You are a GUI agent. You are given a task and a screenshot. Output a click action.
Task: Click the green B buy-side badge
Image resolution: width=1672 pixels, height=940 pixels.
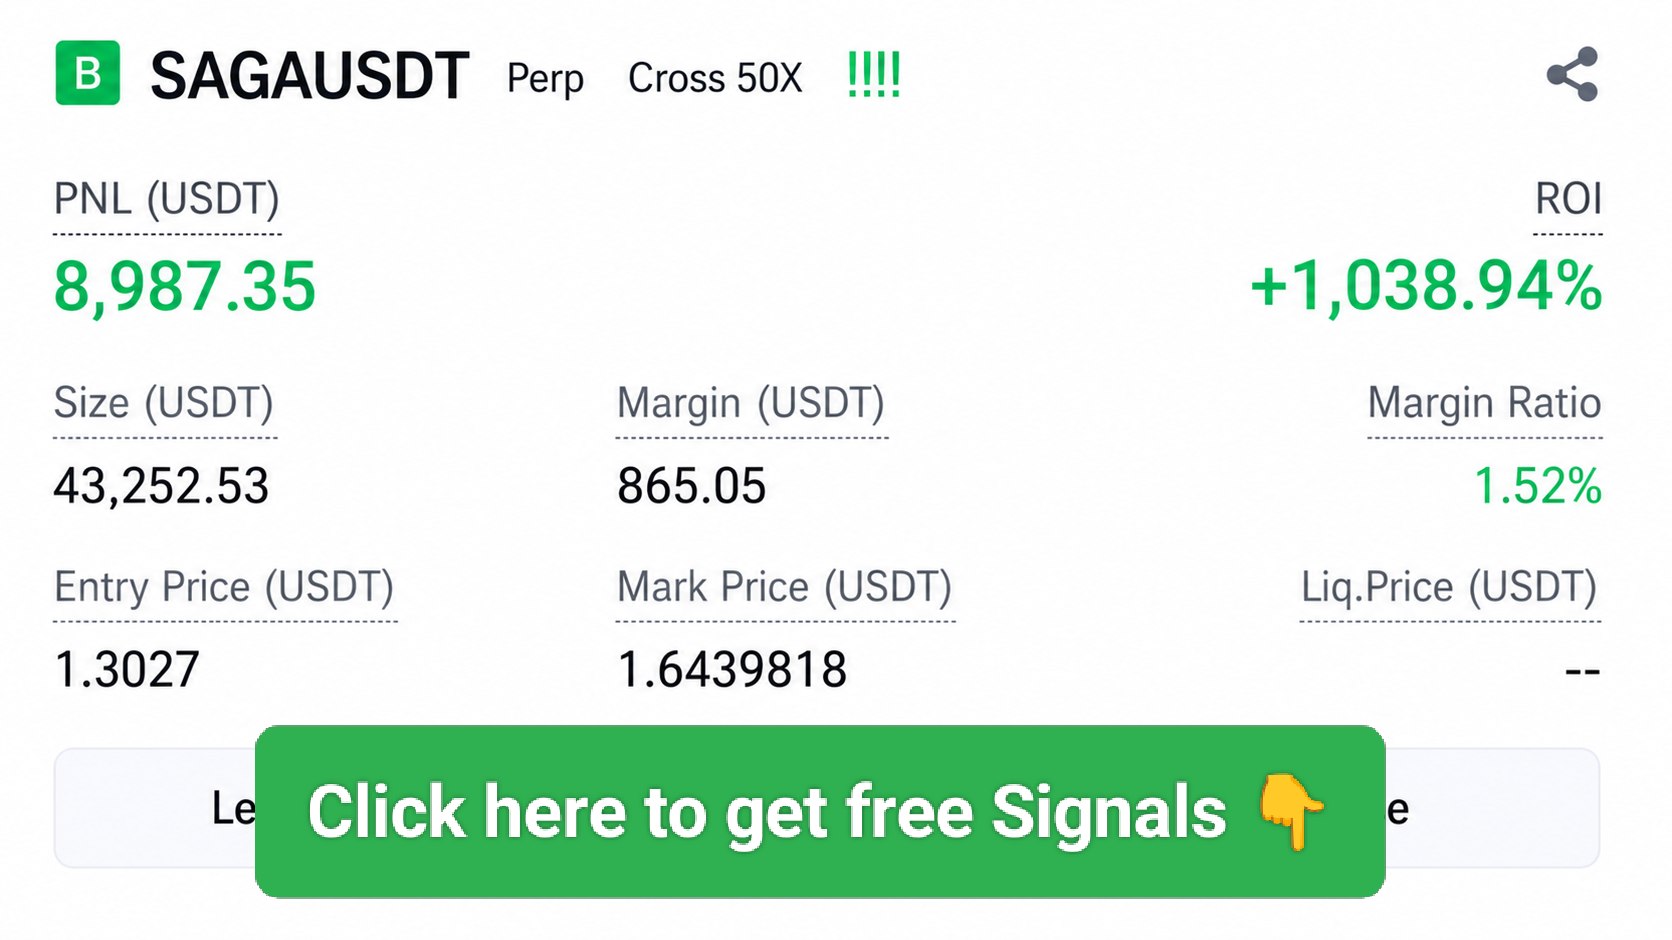click(88, 73)
